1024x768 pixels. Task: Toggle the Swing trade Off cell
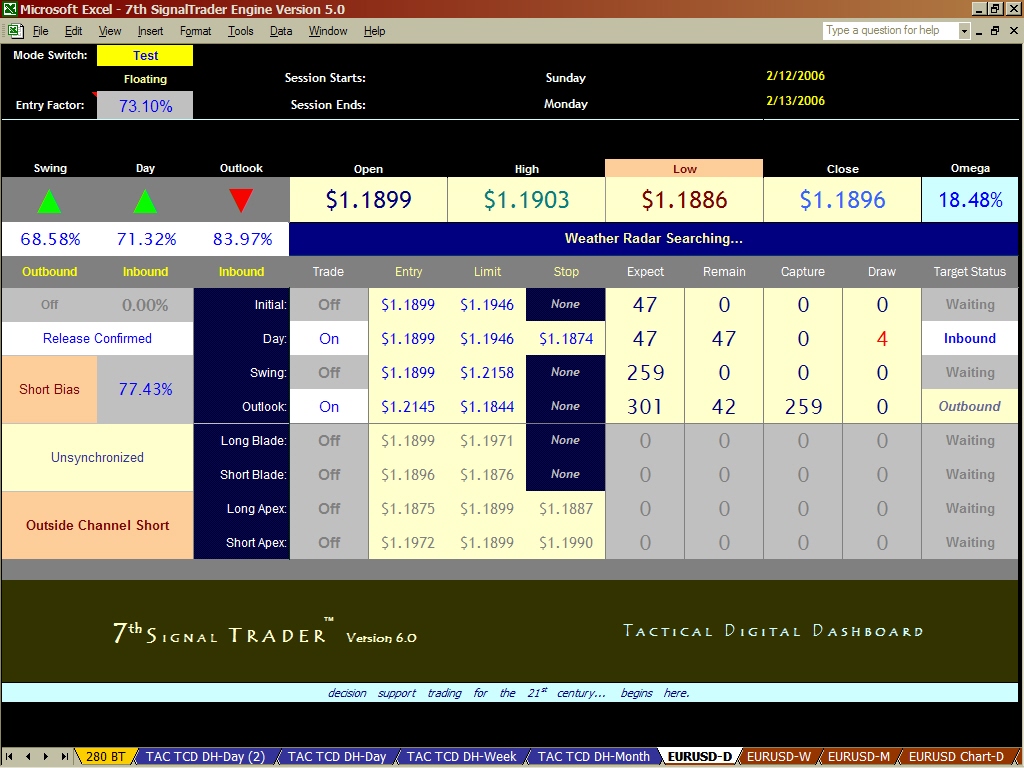[x=329, y=372]
